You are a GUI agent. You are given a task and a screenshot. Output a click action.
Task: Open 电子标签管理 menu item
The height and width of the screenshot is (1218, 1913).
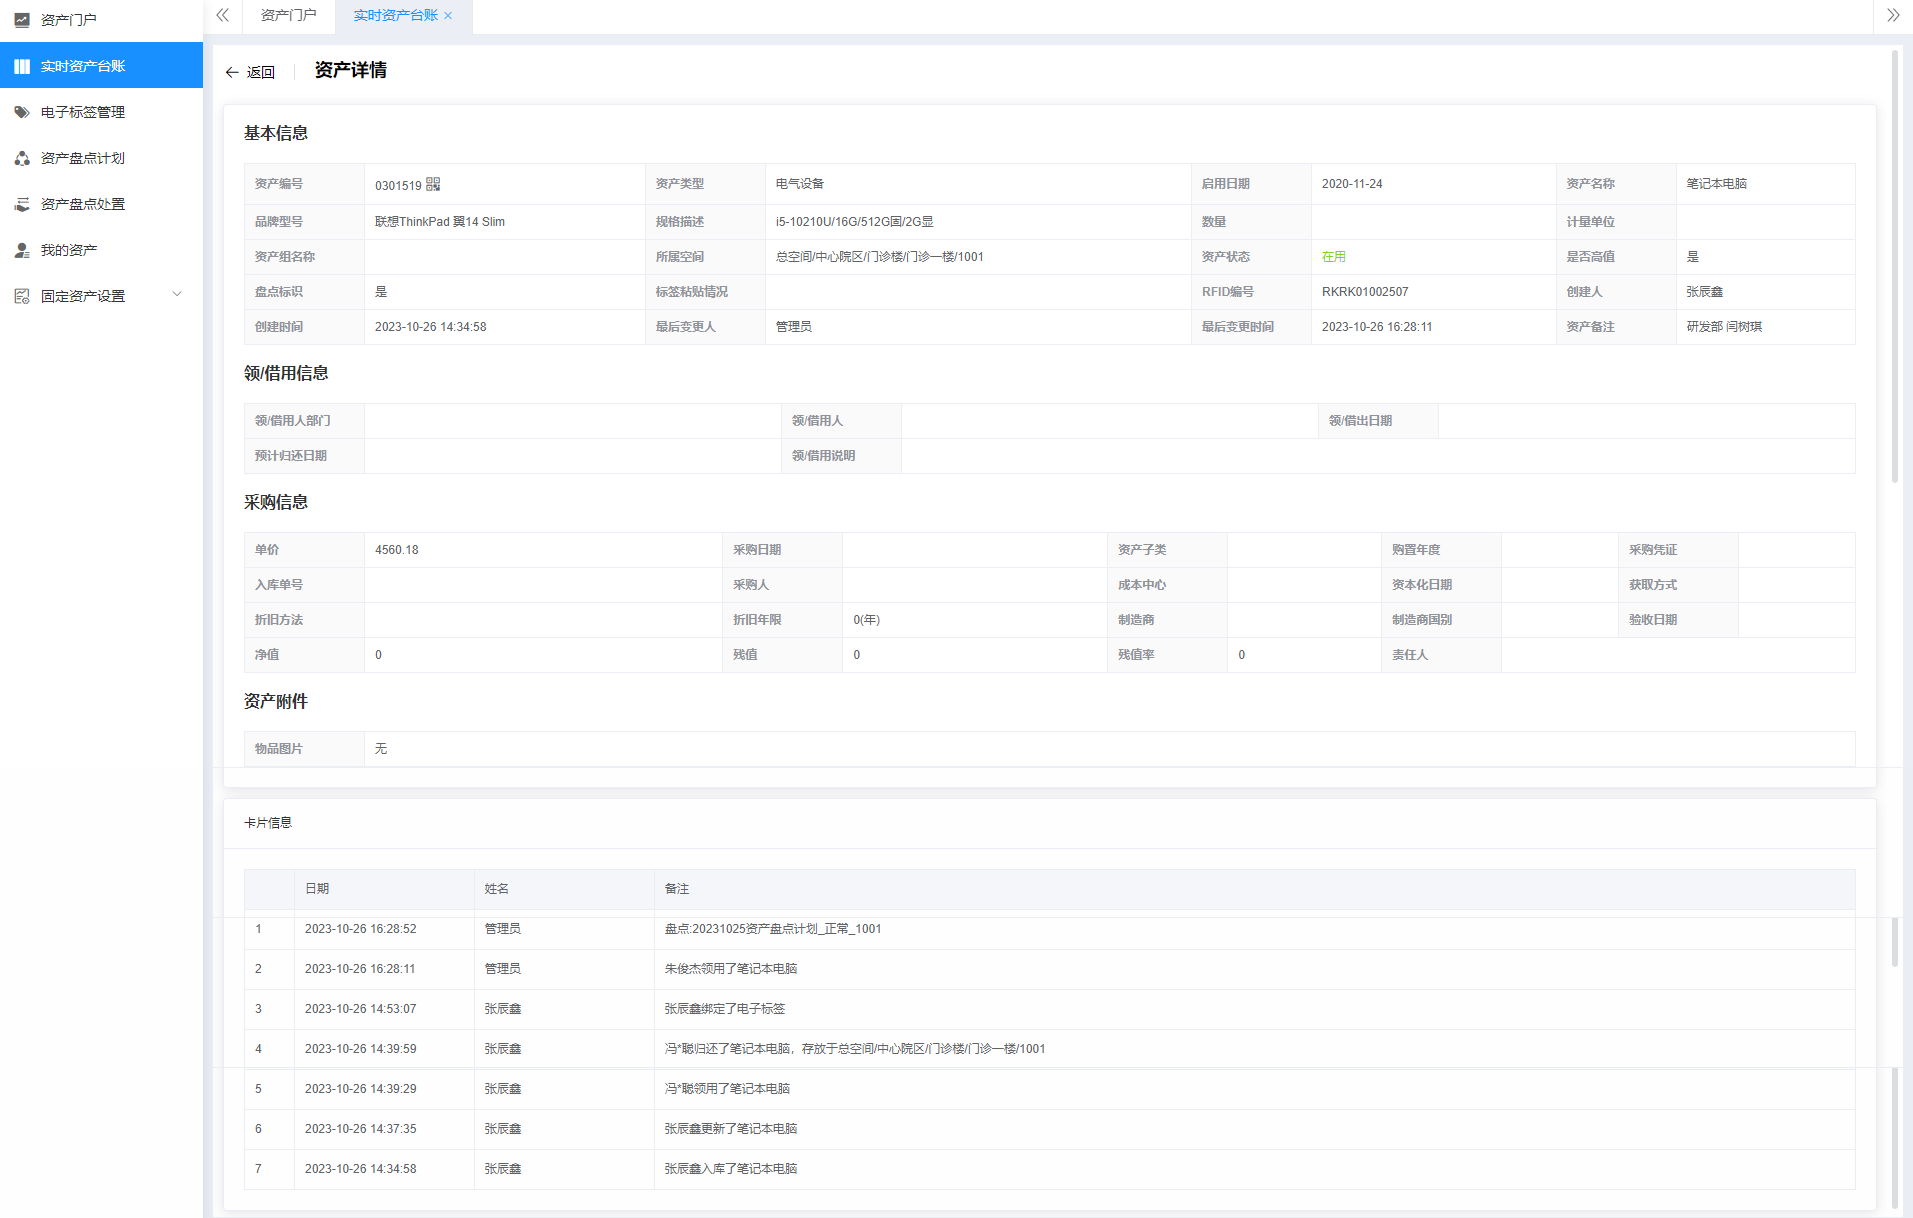coord(83,112)
